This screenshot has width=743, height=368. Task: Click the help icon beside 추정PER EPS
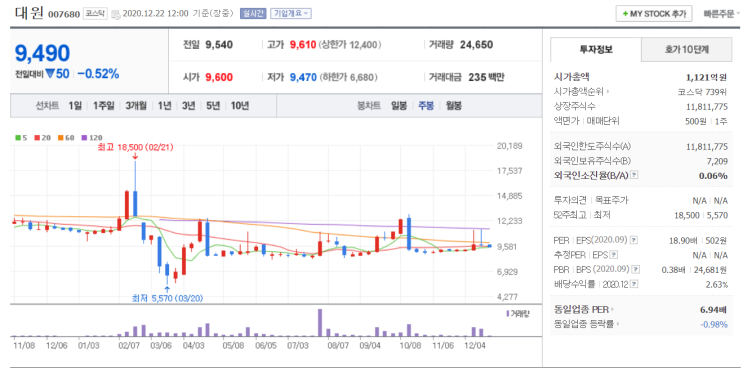point(615,255)
